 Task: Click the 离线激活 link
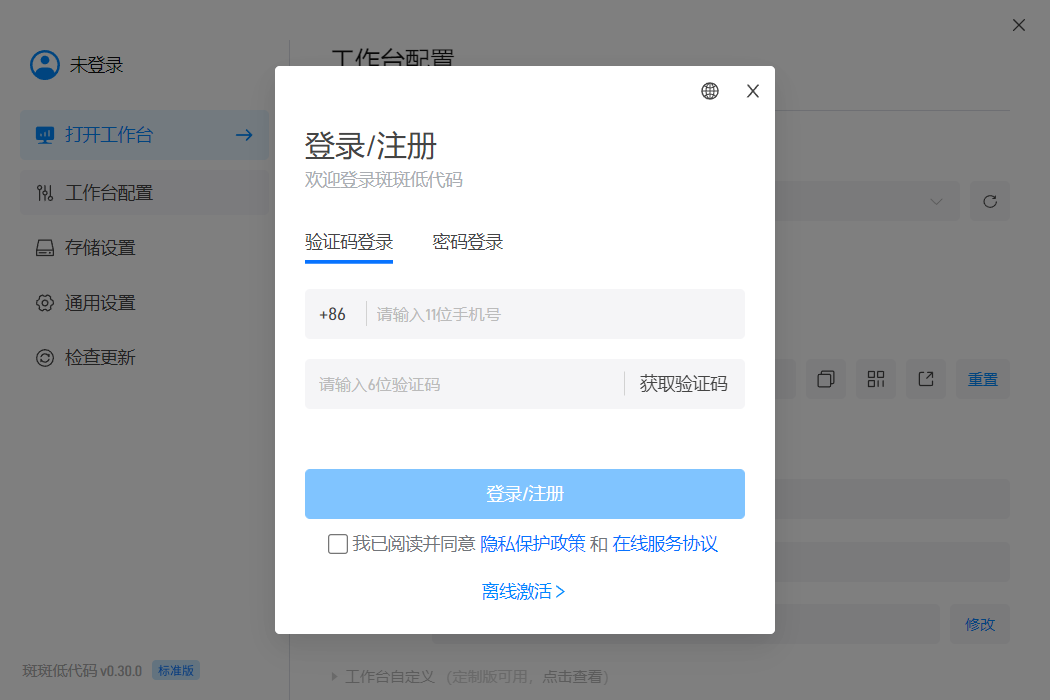[523, 591]
